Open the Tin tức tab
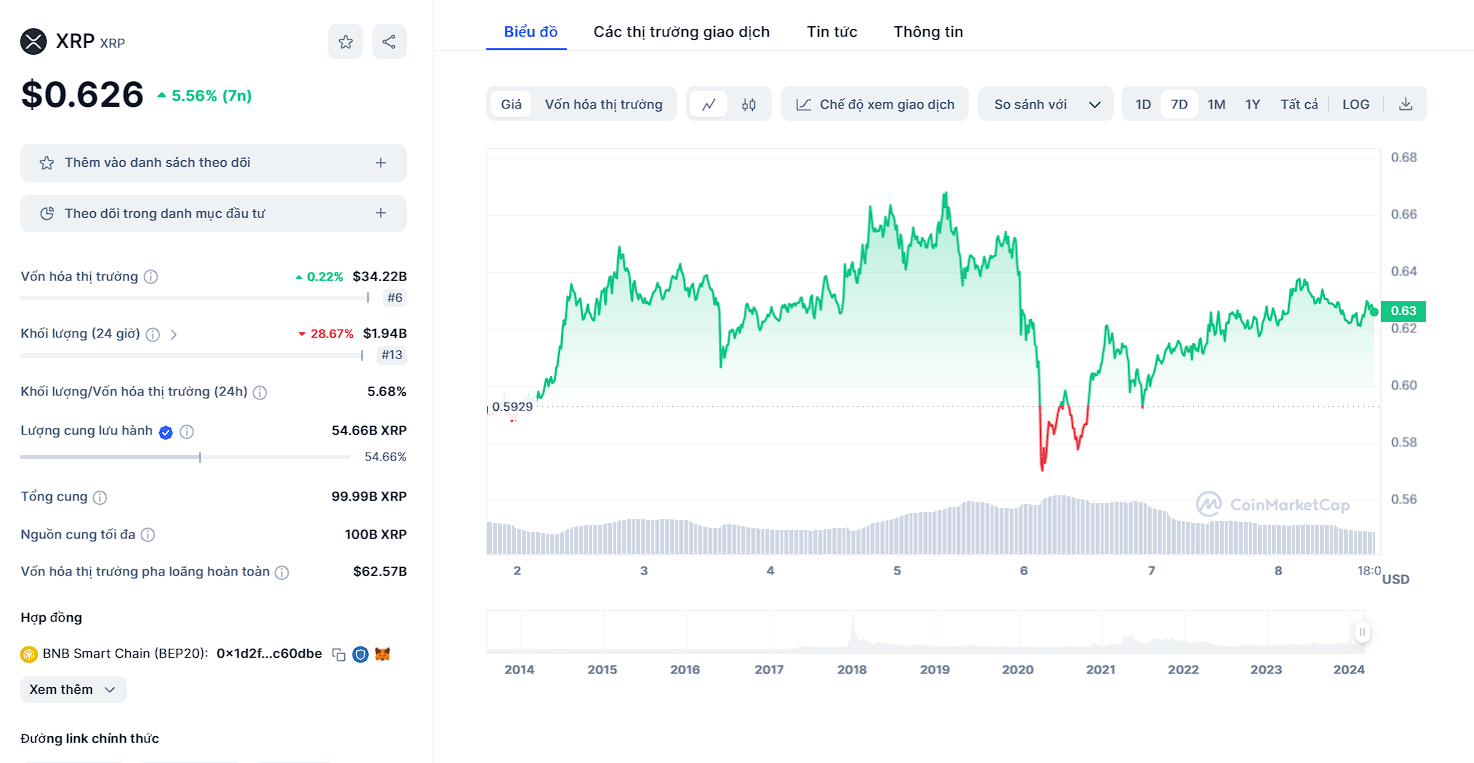The height and width of the screenshot is (763, 1474). 832,32
